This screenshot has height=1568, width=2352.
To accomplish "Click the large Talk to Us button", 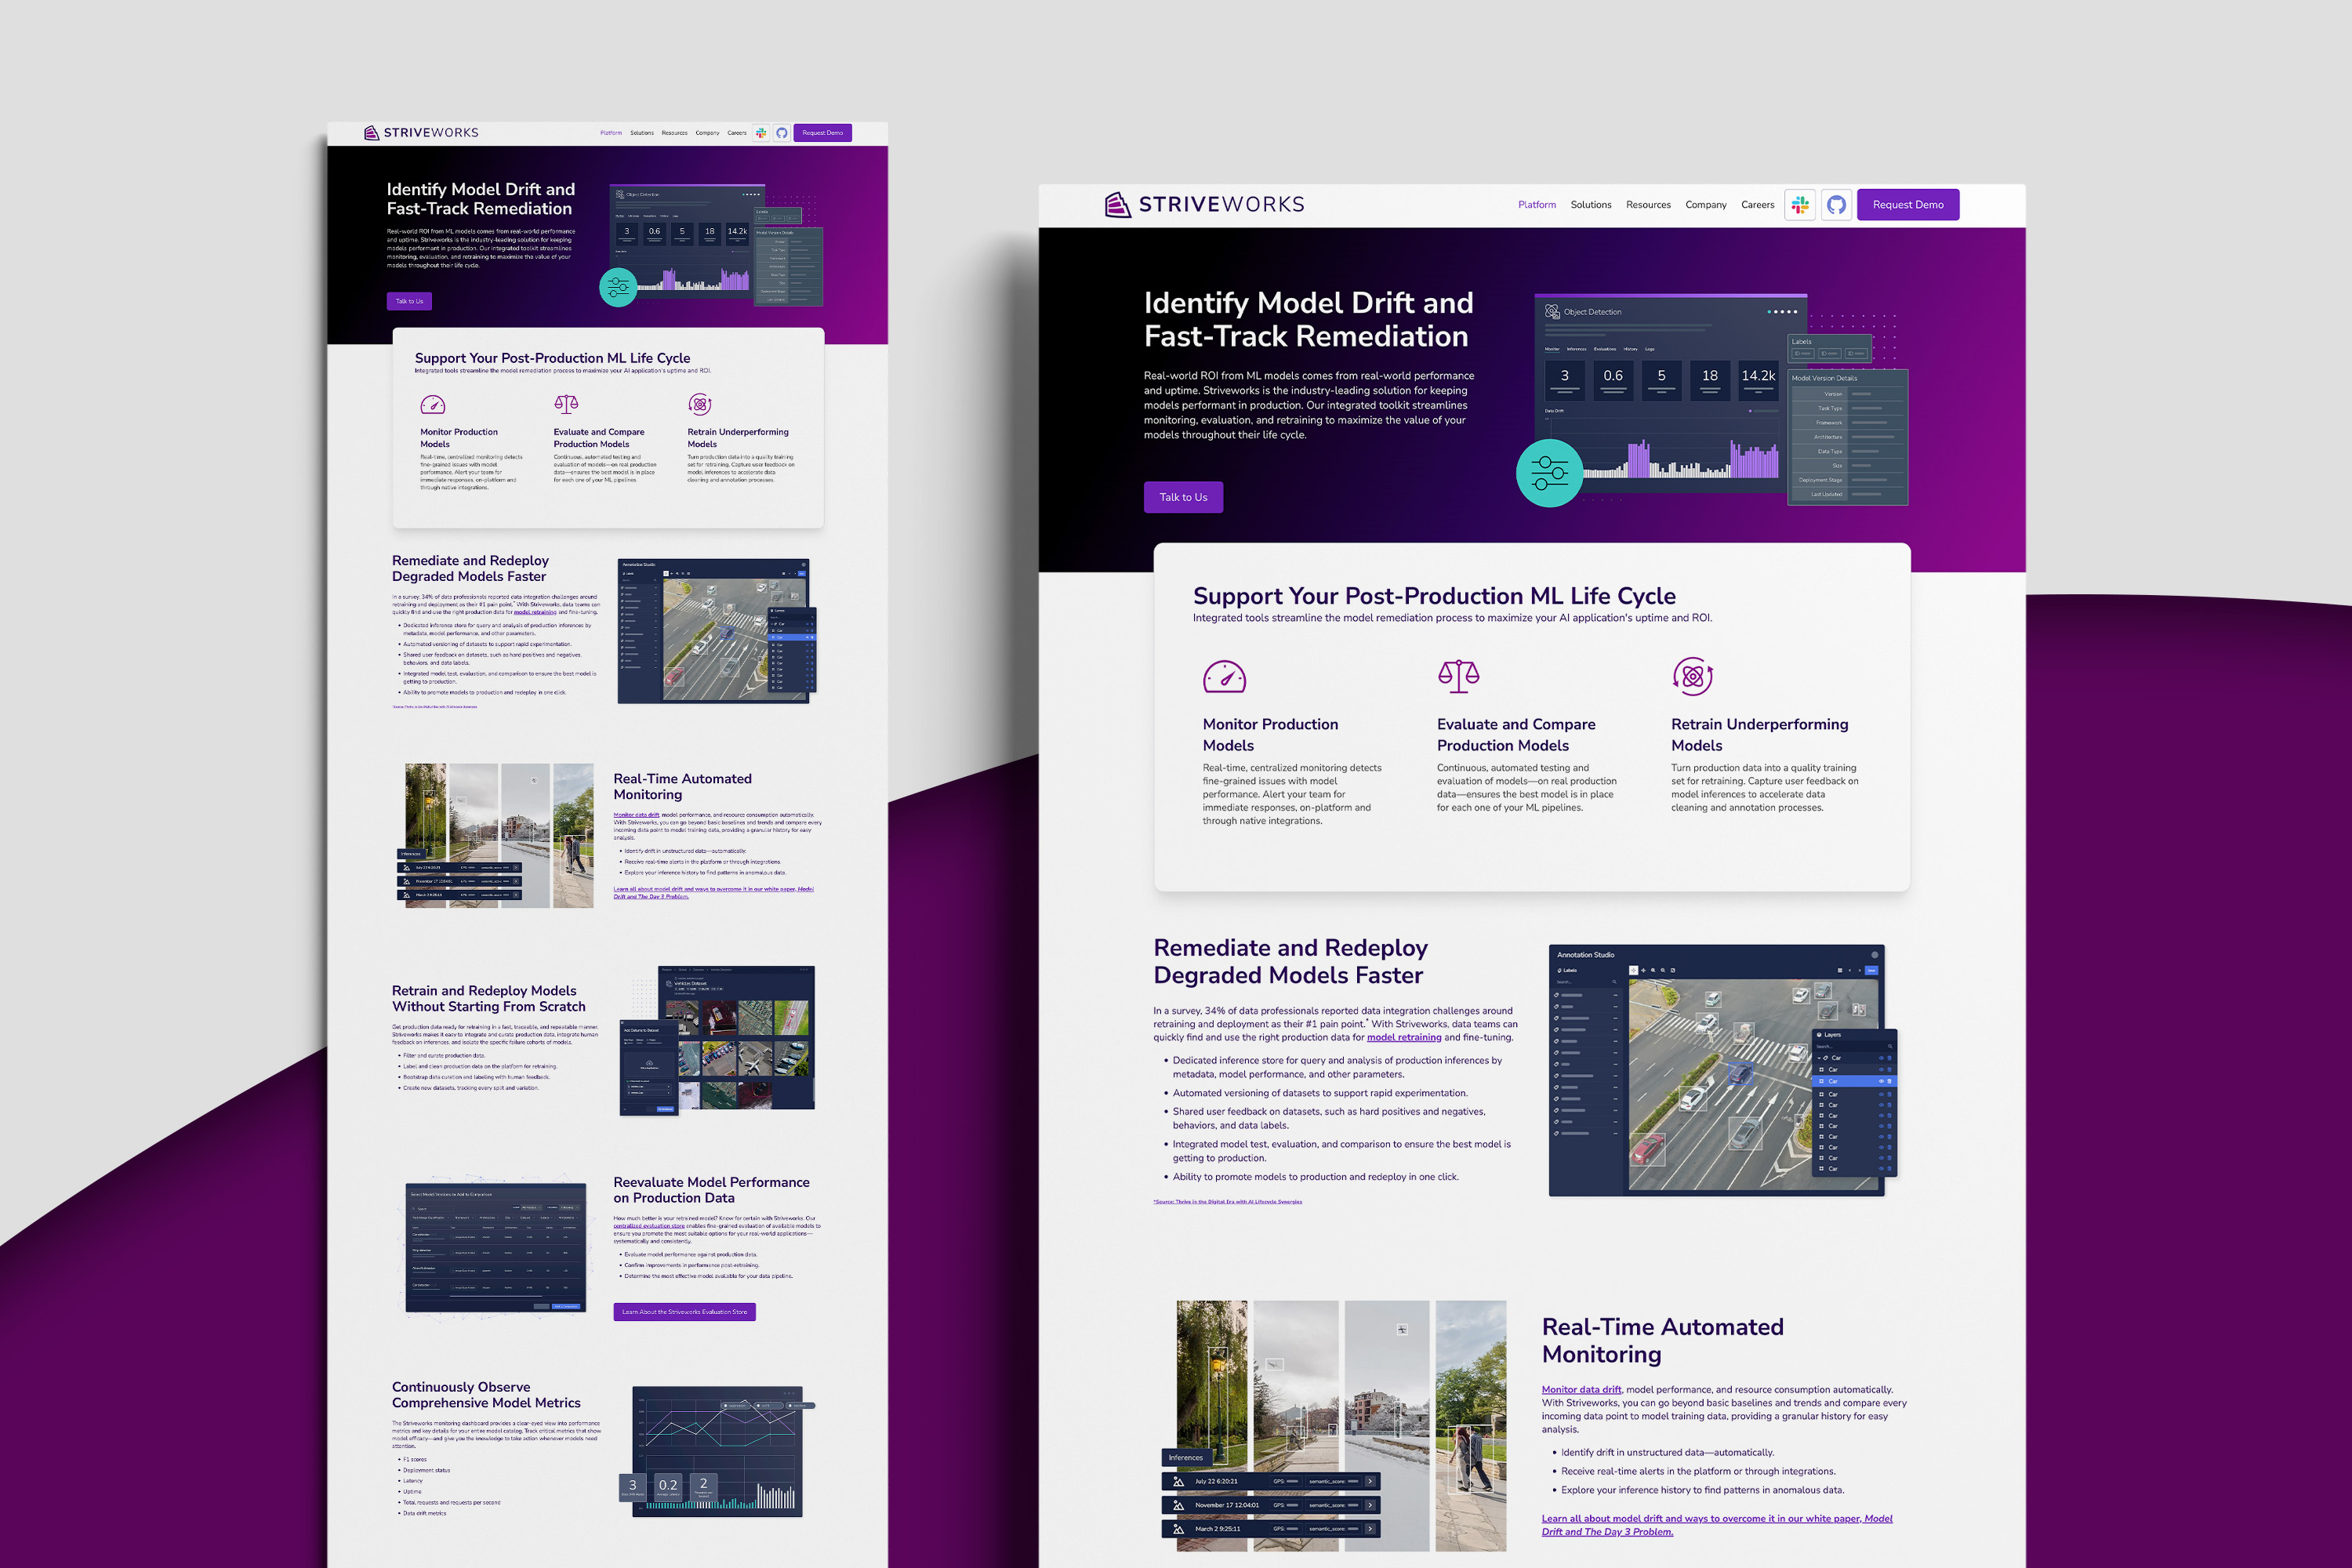I will pyautogui.click(x=1183, y=497).
